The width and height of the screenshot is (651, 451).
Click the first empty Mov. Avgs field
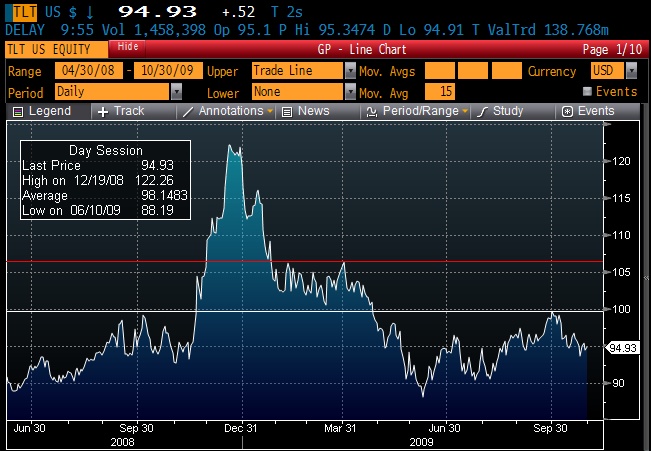[439, 71]
